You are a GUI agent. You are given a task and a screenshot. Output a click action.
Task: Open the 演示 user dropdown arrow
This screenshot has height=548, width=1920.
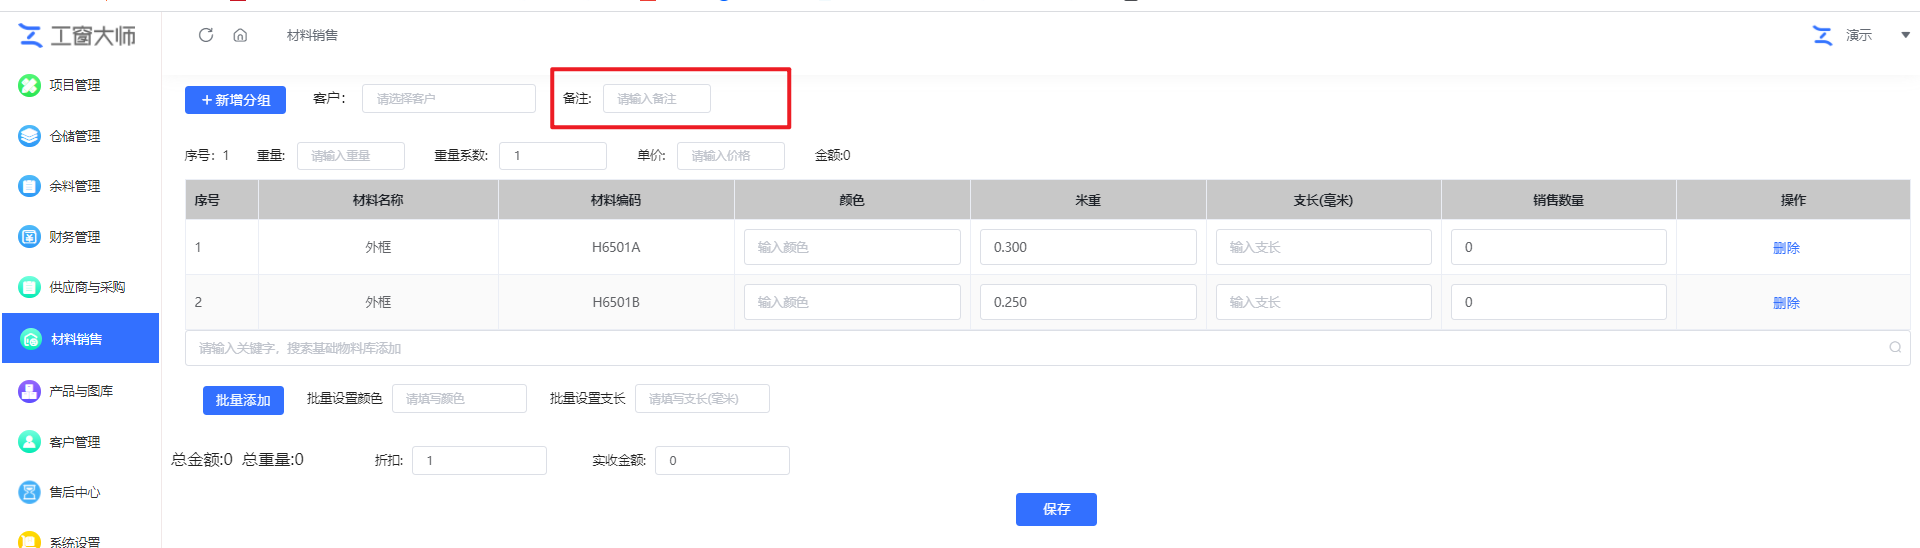tap(1905, 35)
